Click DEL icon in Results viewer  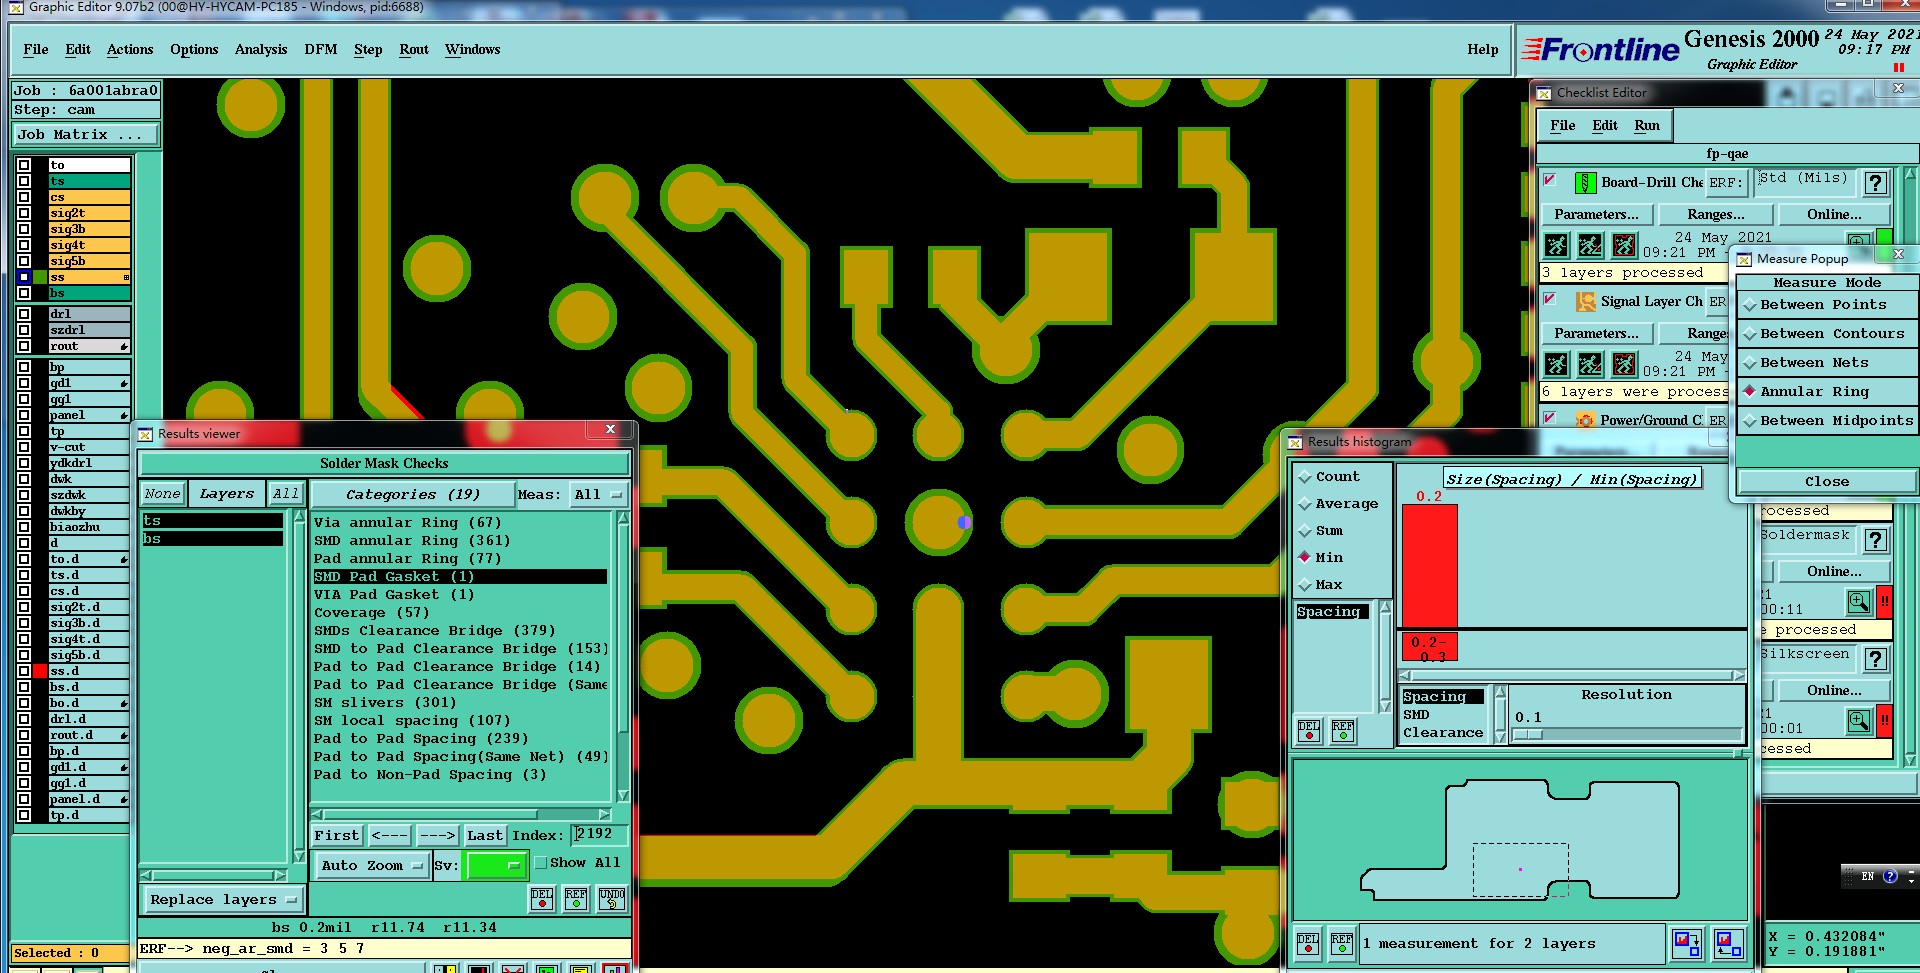pos(542,898)
